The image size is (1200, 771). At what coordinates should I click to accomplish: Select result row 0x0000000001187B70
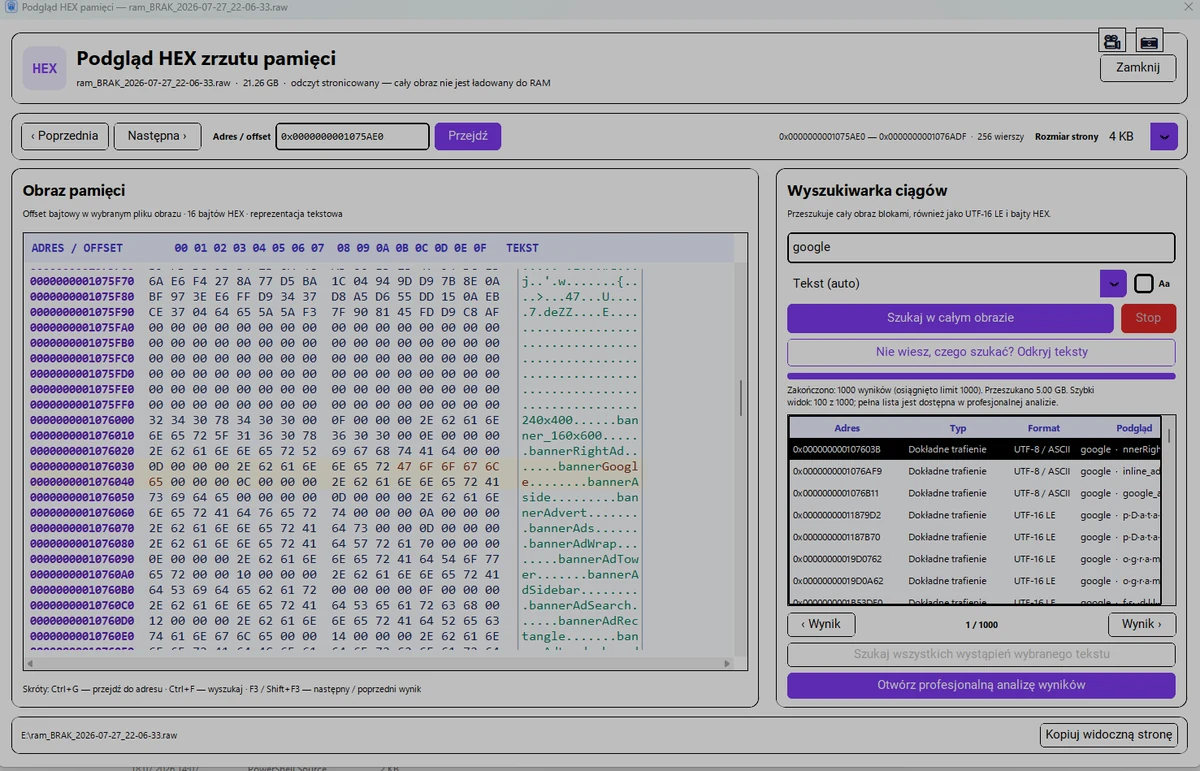[975, 537]
